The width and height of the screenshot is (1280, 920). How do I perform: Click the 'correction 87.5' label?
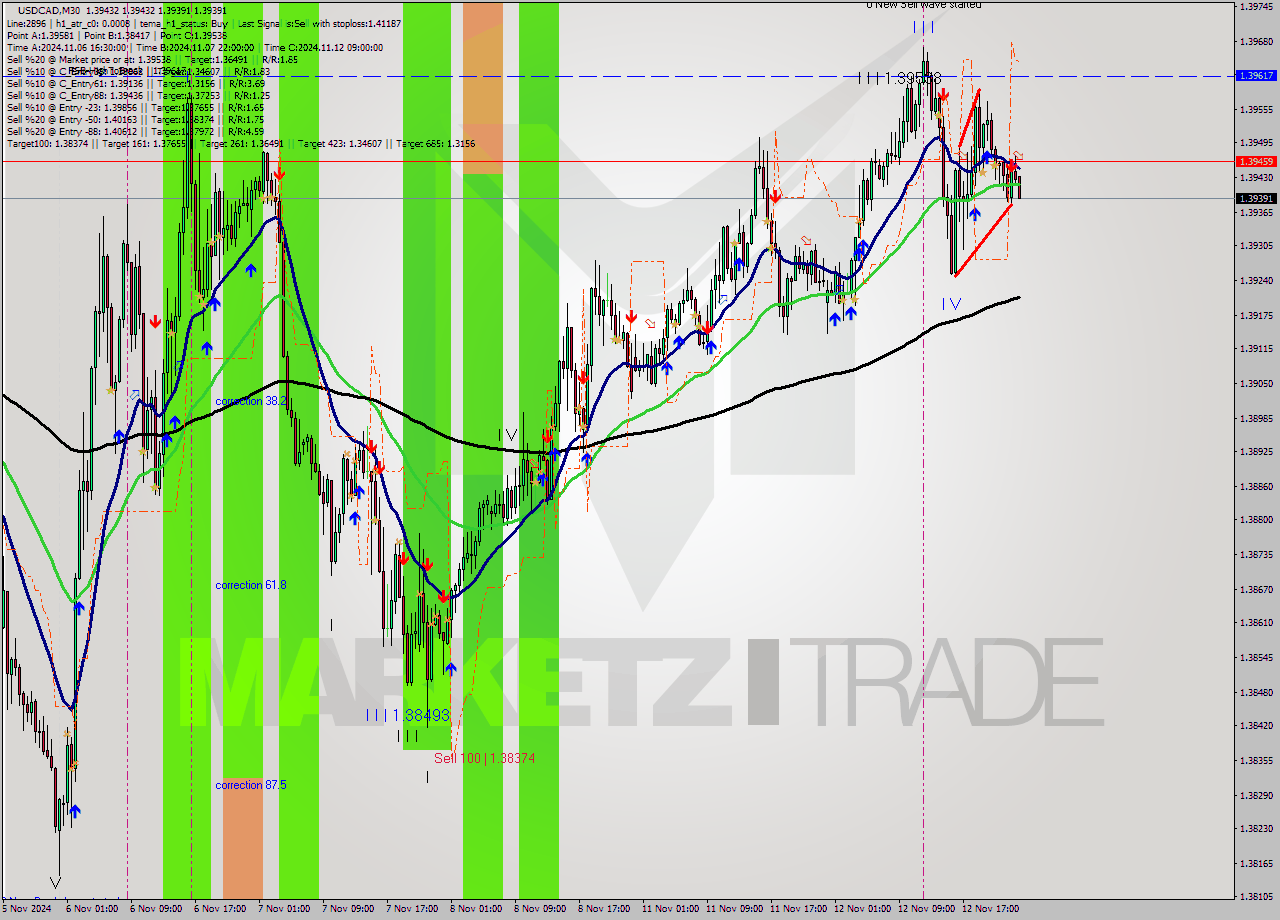251,785
